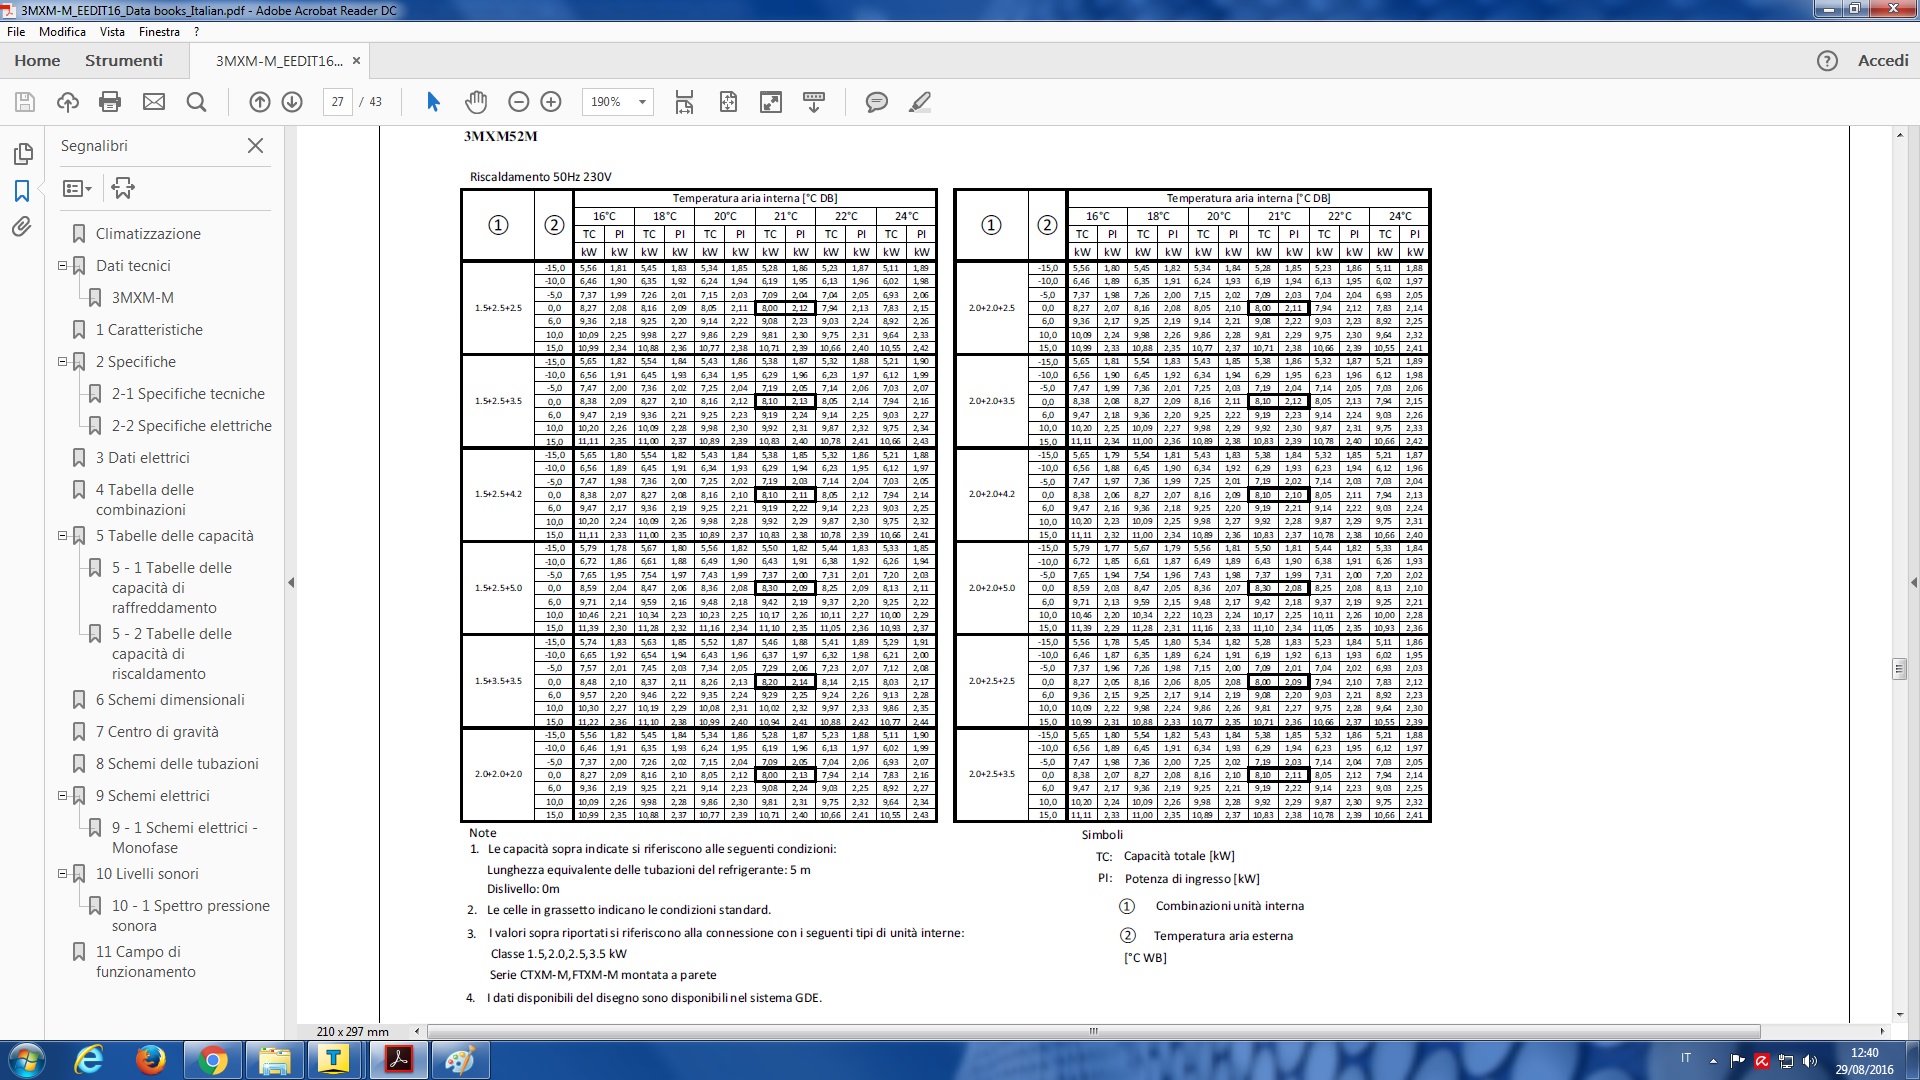This screenshot has width=1920, height=1080.
Task: Open the Finestra menu
Action: point(160,32)
